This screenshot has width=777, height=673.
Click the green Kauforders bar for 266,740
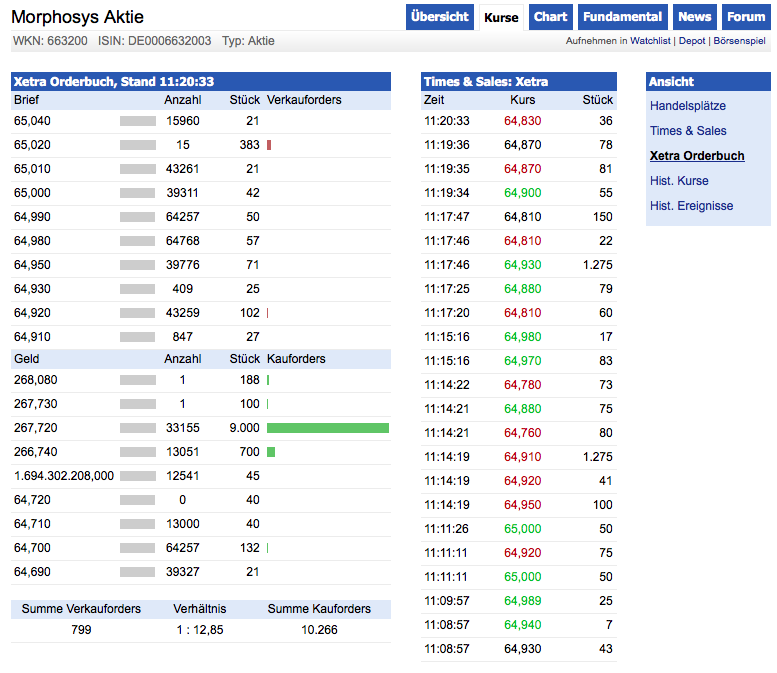point(271,452)
